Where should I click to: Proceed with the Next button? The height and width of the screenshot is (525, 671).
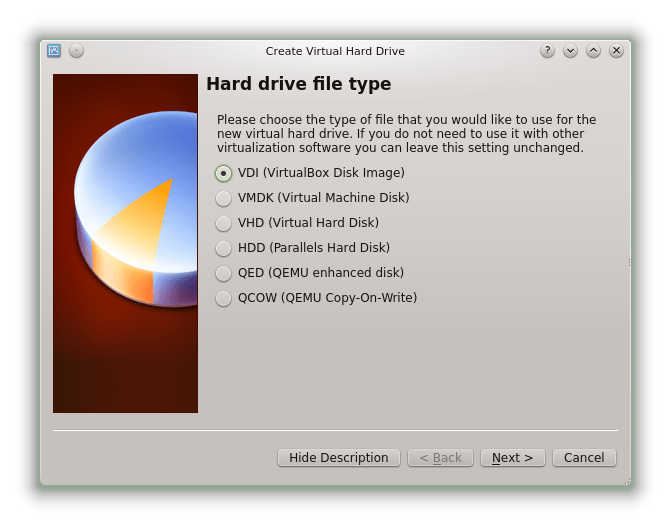pos(513,458)
